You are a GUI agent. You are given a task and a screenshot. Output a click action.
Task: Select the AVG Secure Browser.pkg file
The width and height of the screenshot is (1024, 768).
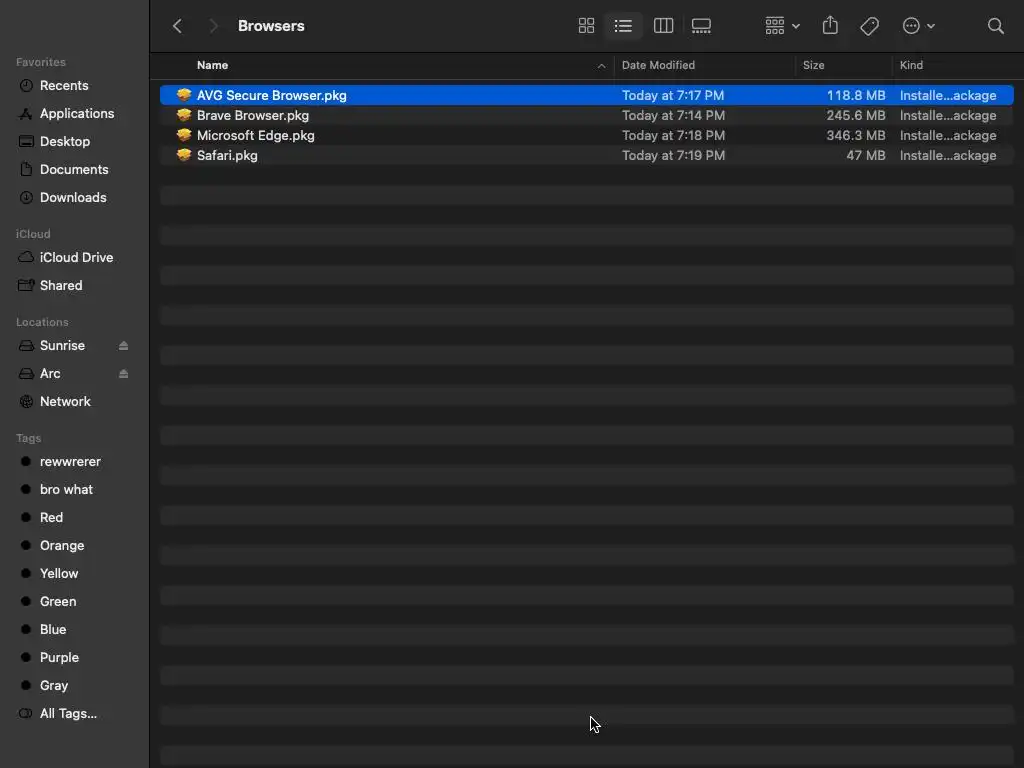click(x=586, y=95)
